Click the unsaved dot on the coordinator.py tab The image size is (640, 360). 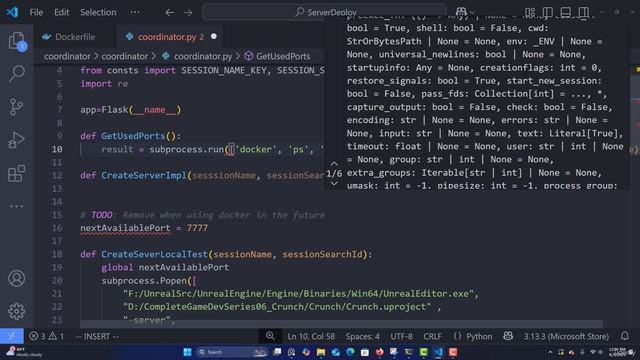(x=213, y=36)
